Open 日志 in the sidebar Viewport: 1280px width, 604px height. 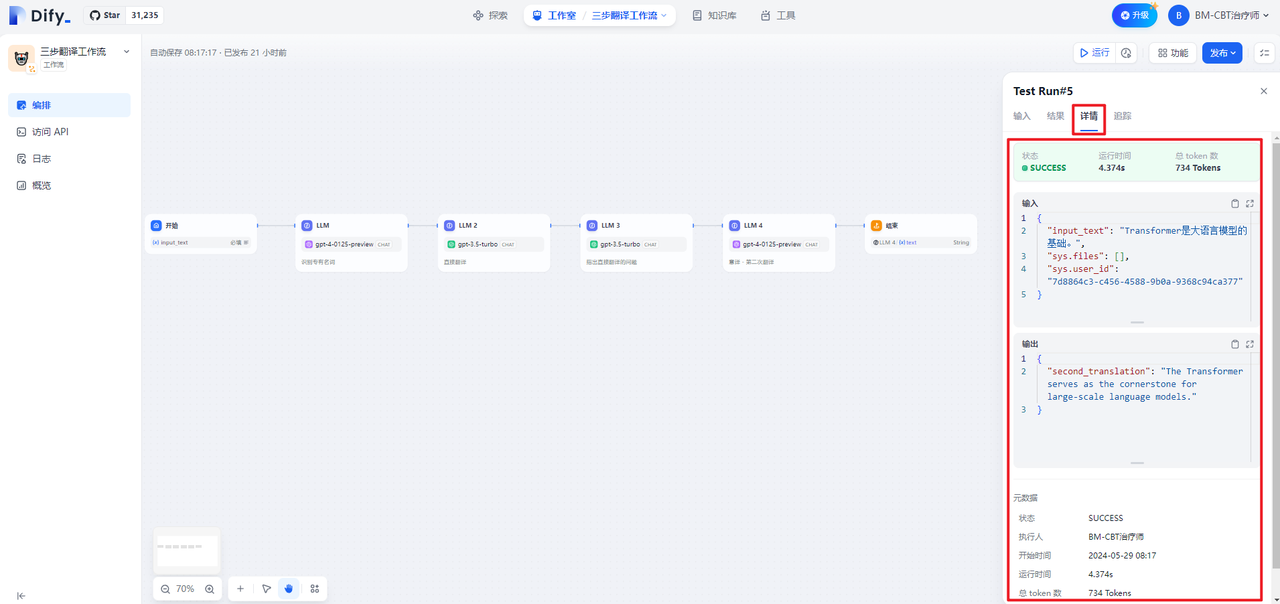[69, 159]
